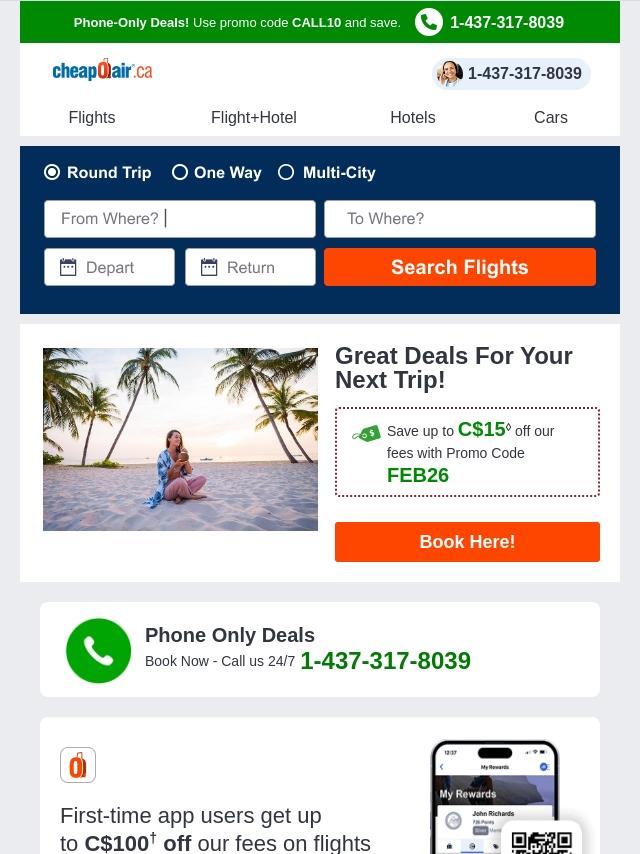Click the calendar icon in the Depart field
The width and height of the screenshot is (640, 854).
pyautogui.click(x=68, y=267)
